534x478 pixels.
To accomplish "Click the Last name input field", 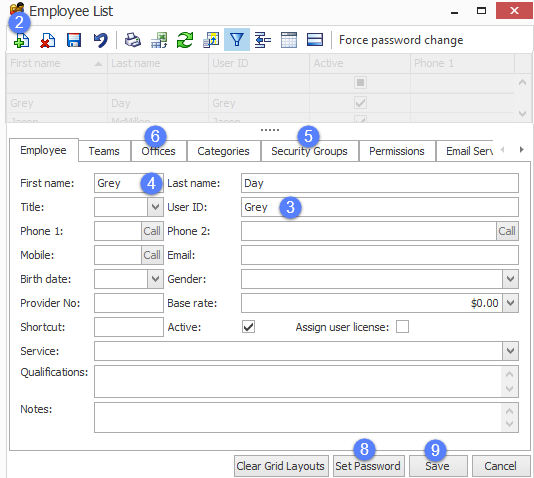I will coord(380,183).
